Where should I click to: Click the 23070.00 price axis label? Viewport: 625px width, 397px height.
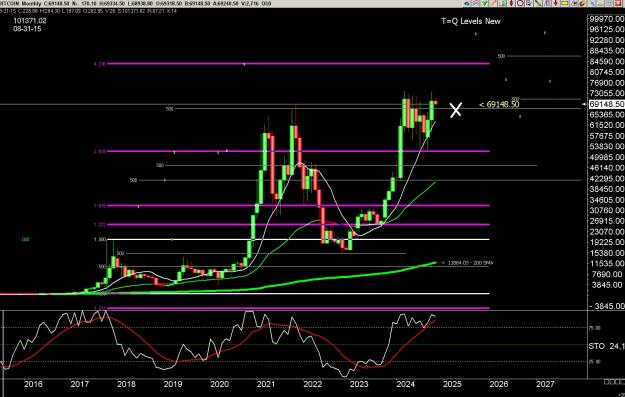[607, 232]
